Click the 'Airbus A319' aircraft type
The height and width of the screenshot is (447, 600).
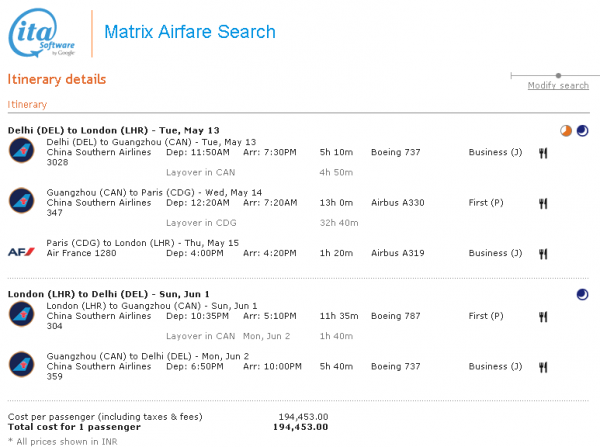pos(398,253)
